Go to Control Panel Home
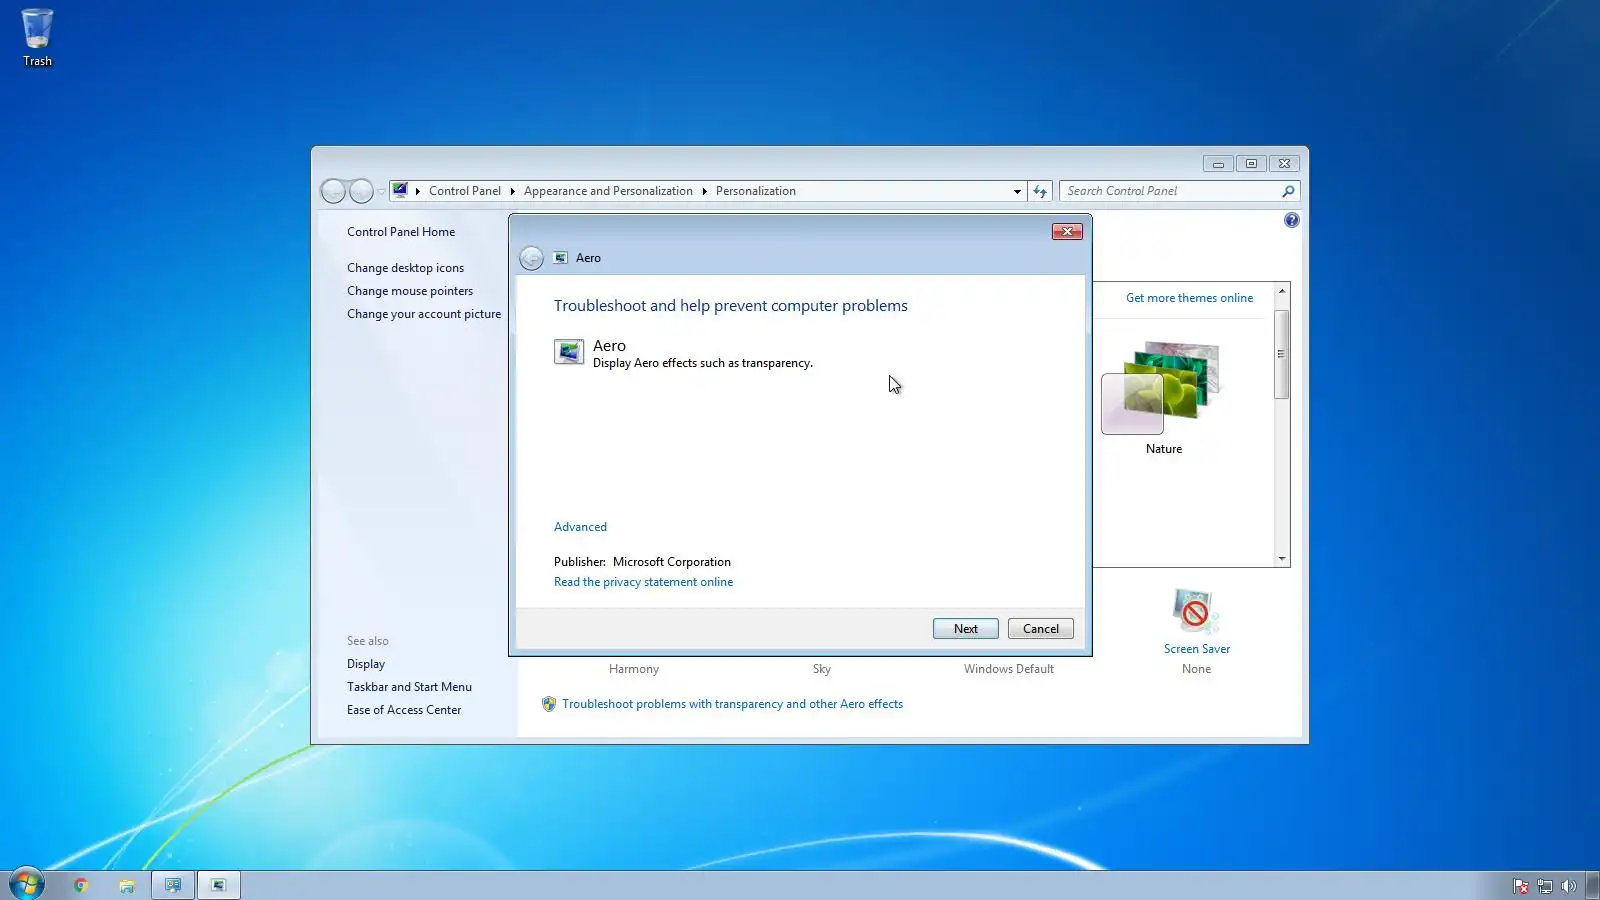The height and width of the screenshot is (900, 1600). click(x=401, y=232)
